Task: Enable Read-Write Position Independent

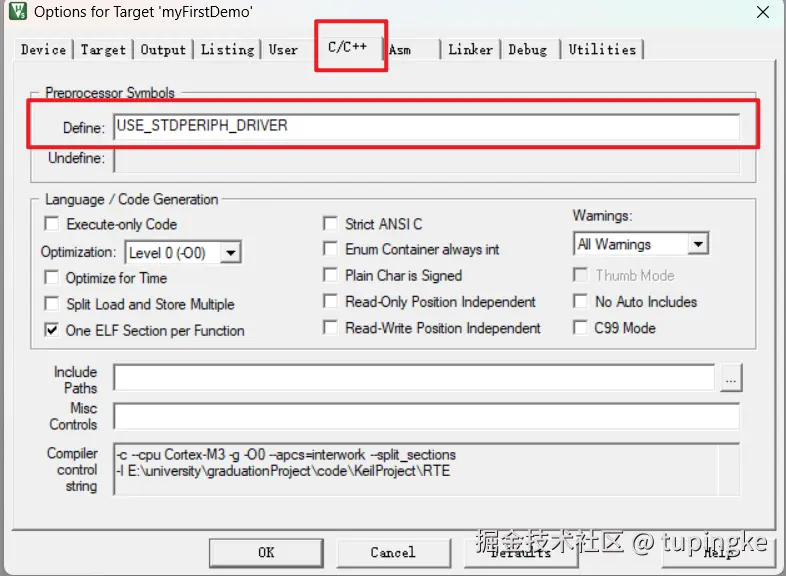Action: click(x=330, y=328)
